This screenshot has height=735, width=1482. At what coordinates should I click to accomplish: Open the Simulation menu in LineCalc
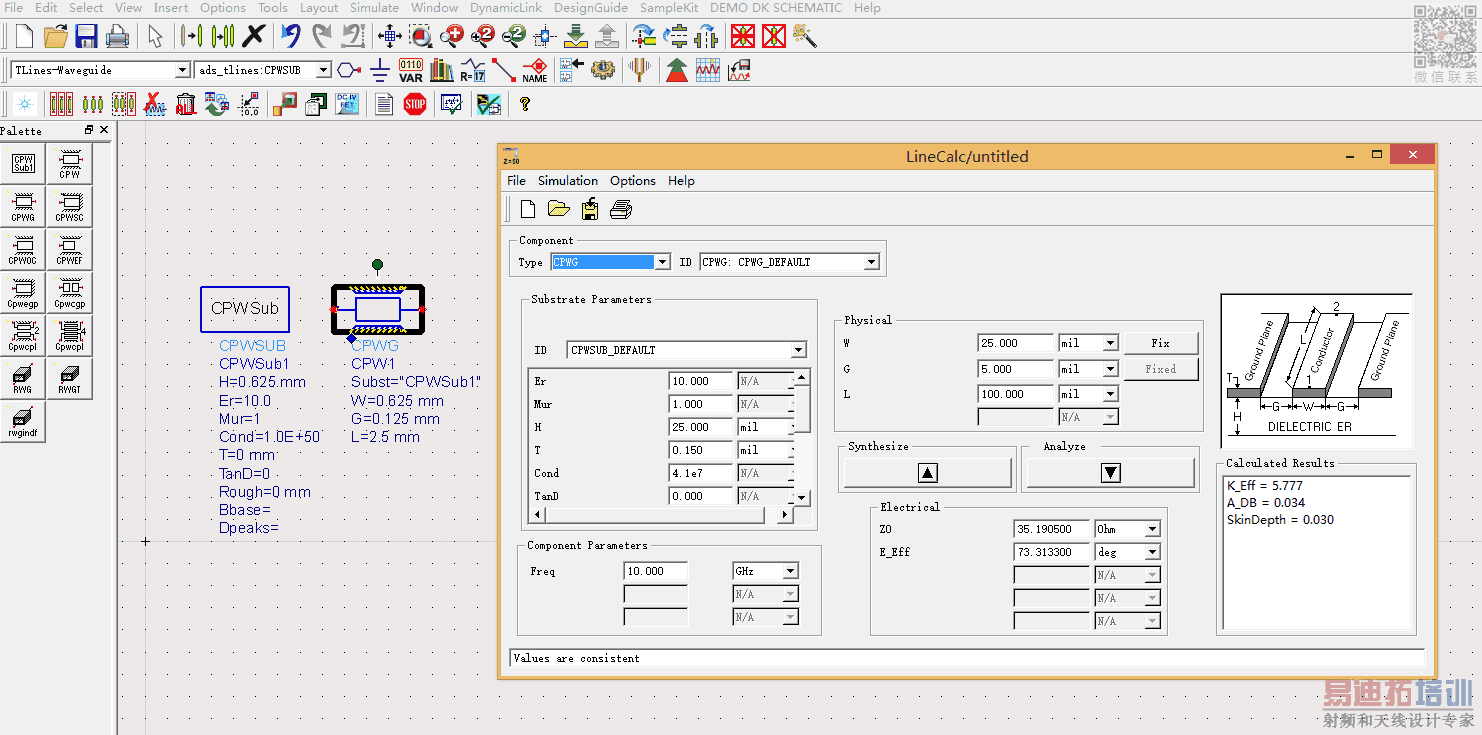[x=567, y=181]
